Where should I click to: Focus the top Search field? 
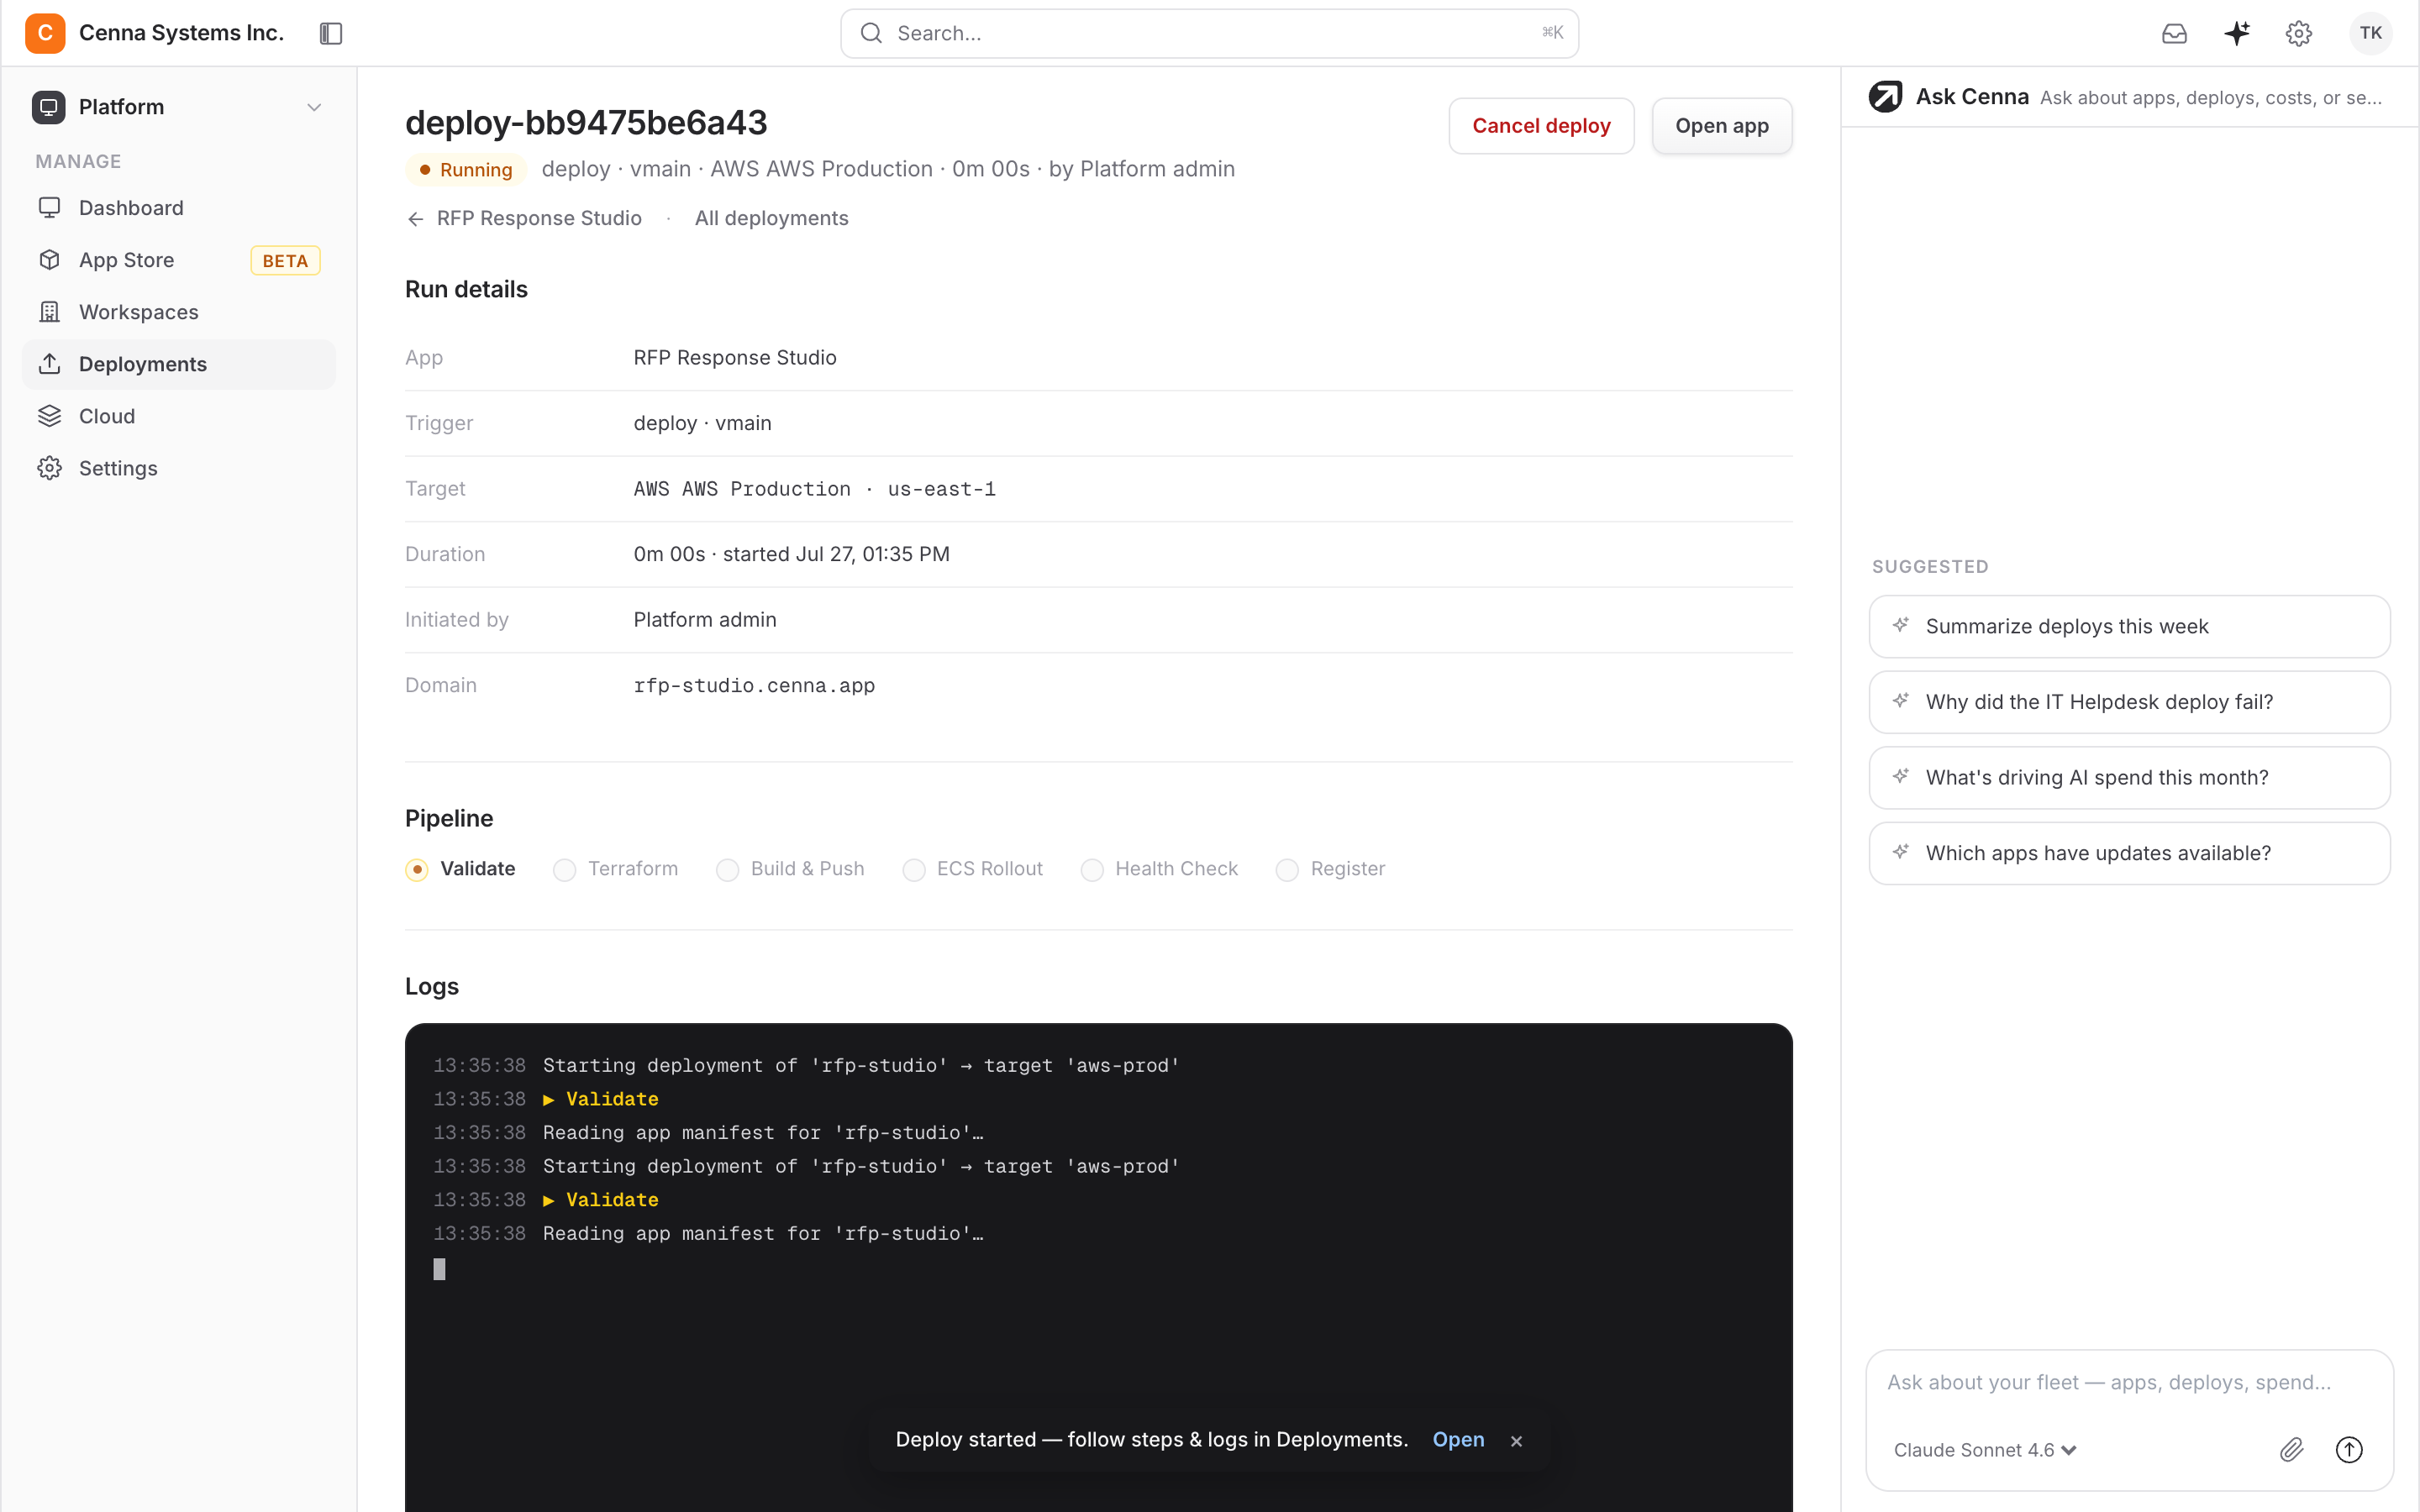pos(1209,33)
